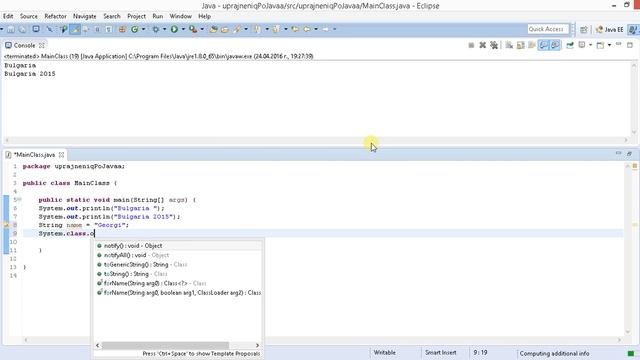Click the green status icon in the status bar

(631, 353)
